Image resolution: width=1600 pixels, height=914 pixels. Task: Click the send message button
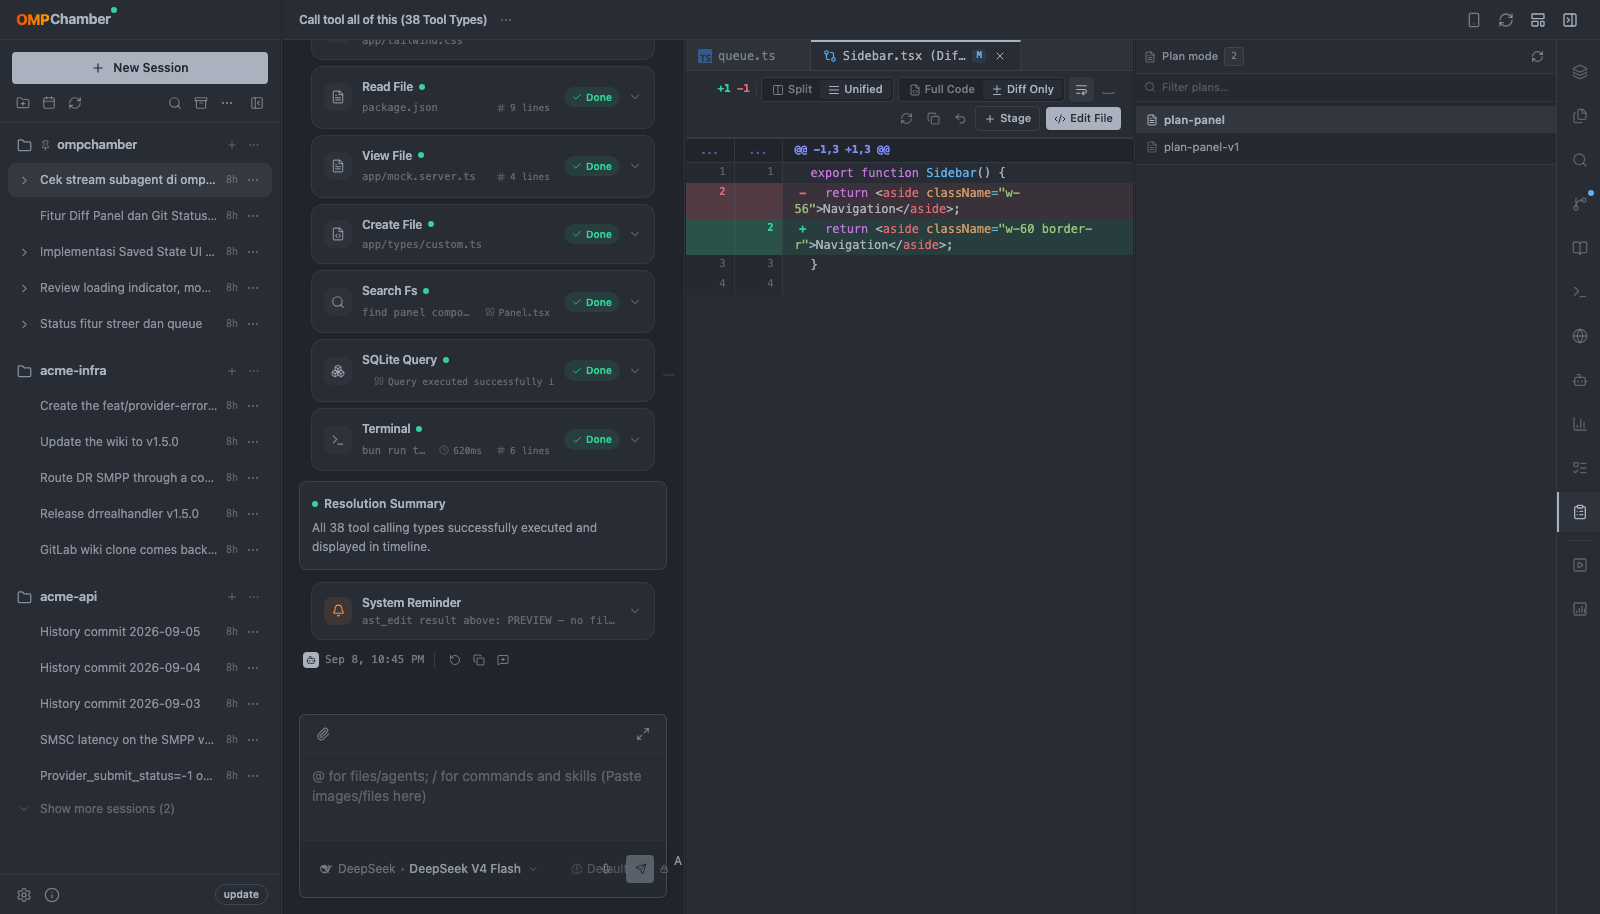[x=640, y=869]
